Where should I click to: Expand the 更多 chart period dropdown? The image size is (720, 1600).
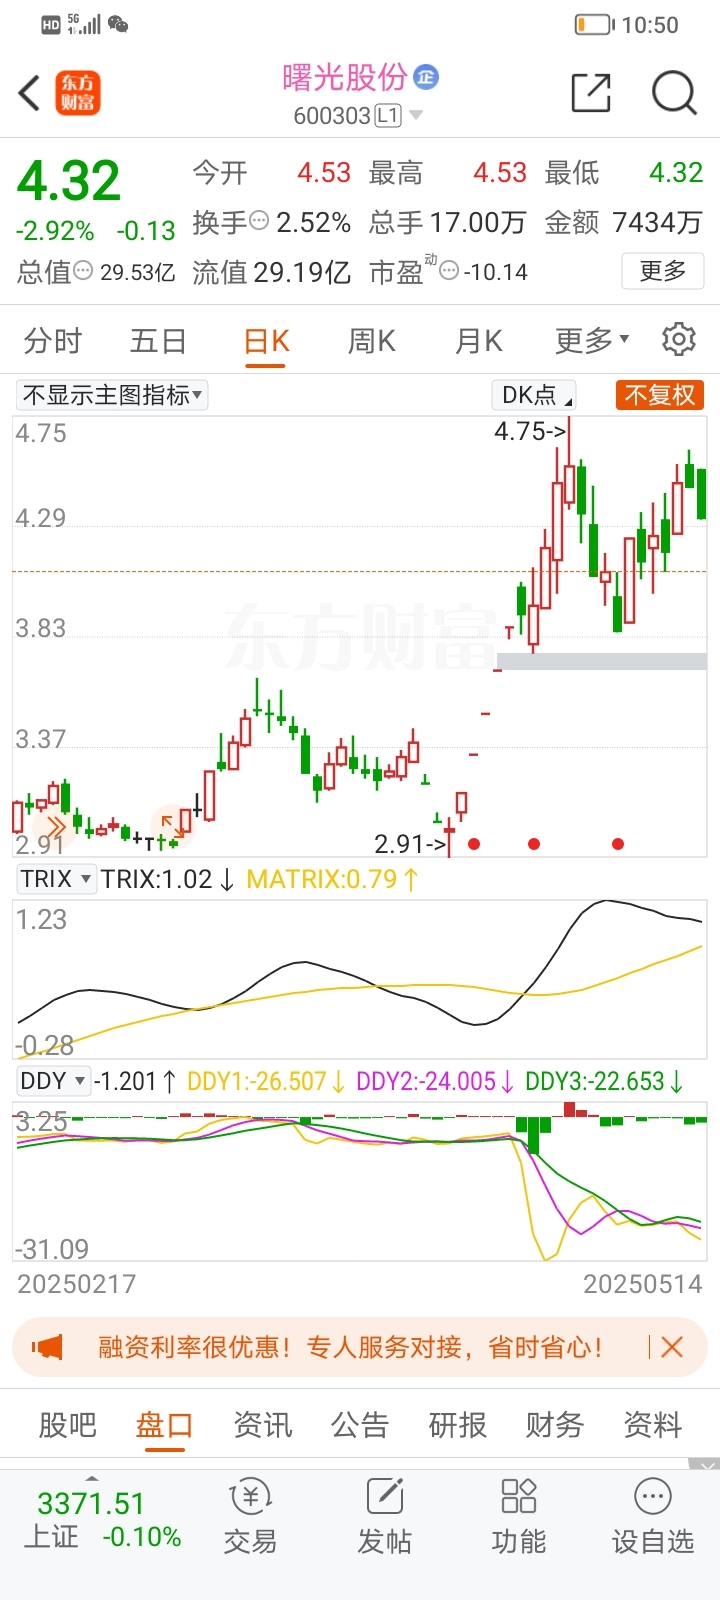tap(592, 341)
